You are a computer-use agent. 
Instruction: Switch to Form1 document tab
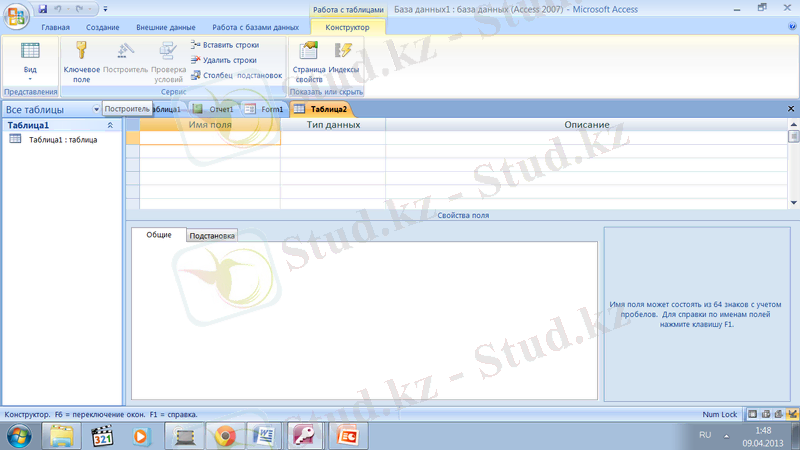tap(265, 109)
